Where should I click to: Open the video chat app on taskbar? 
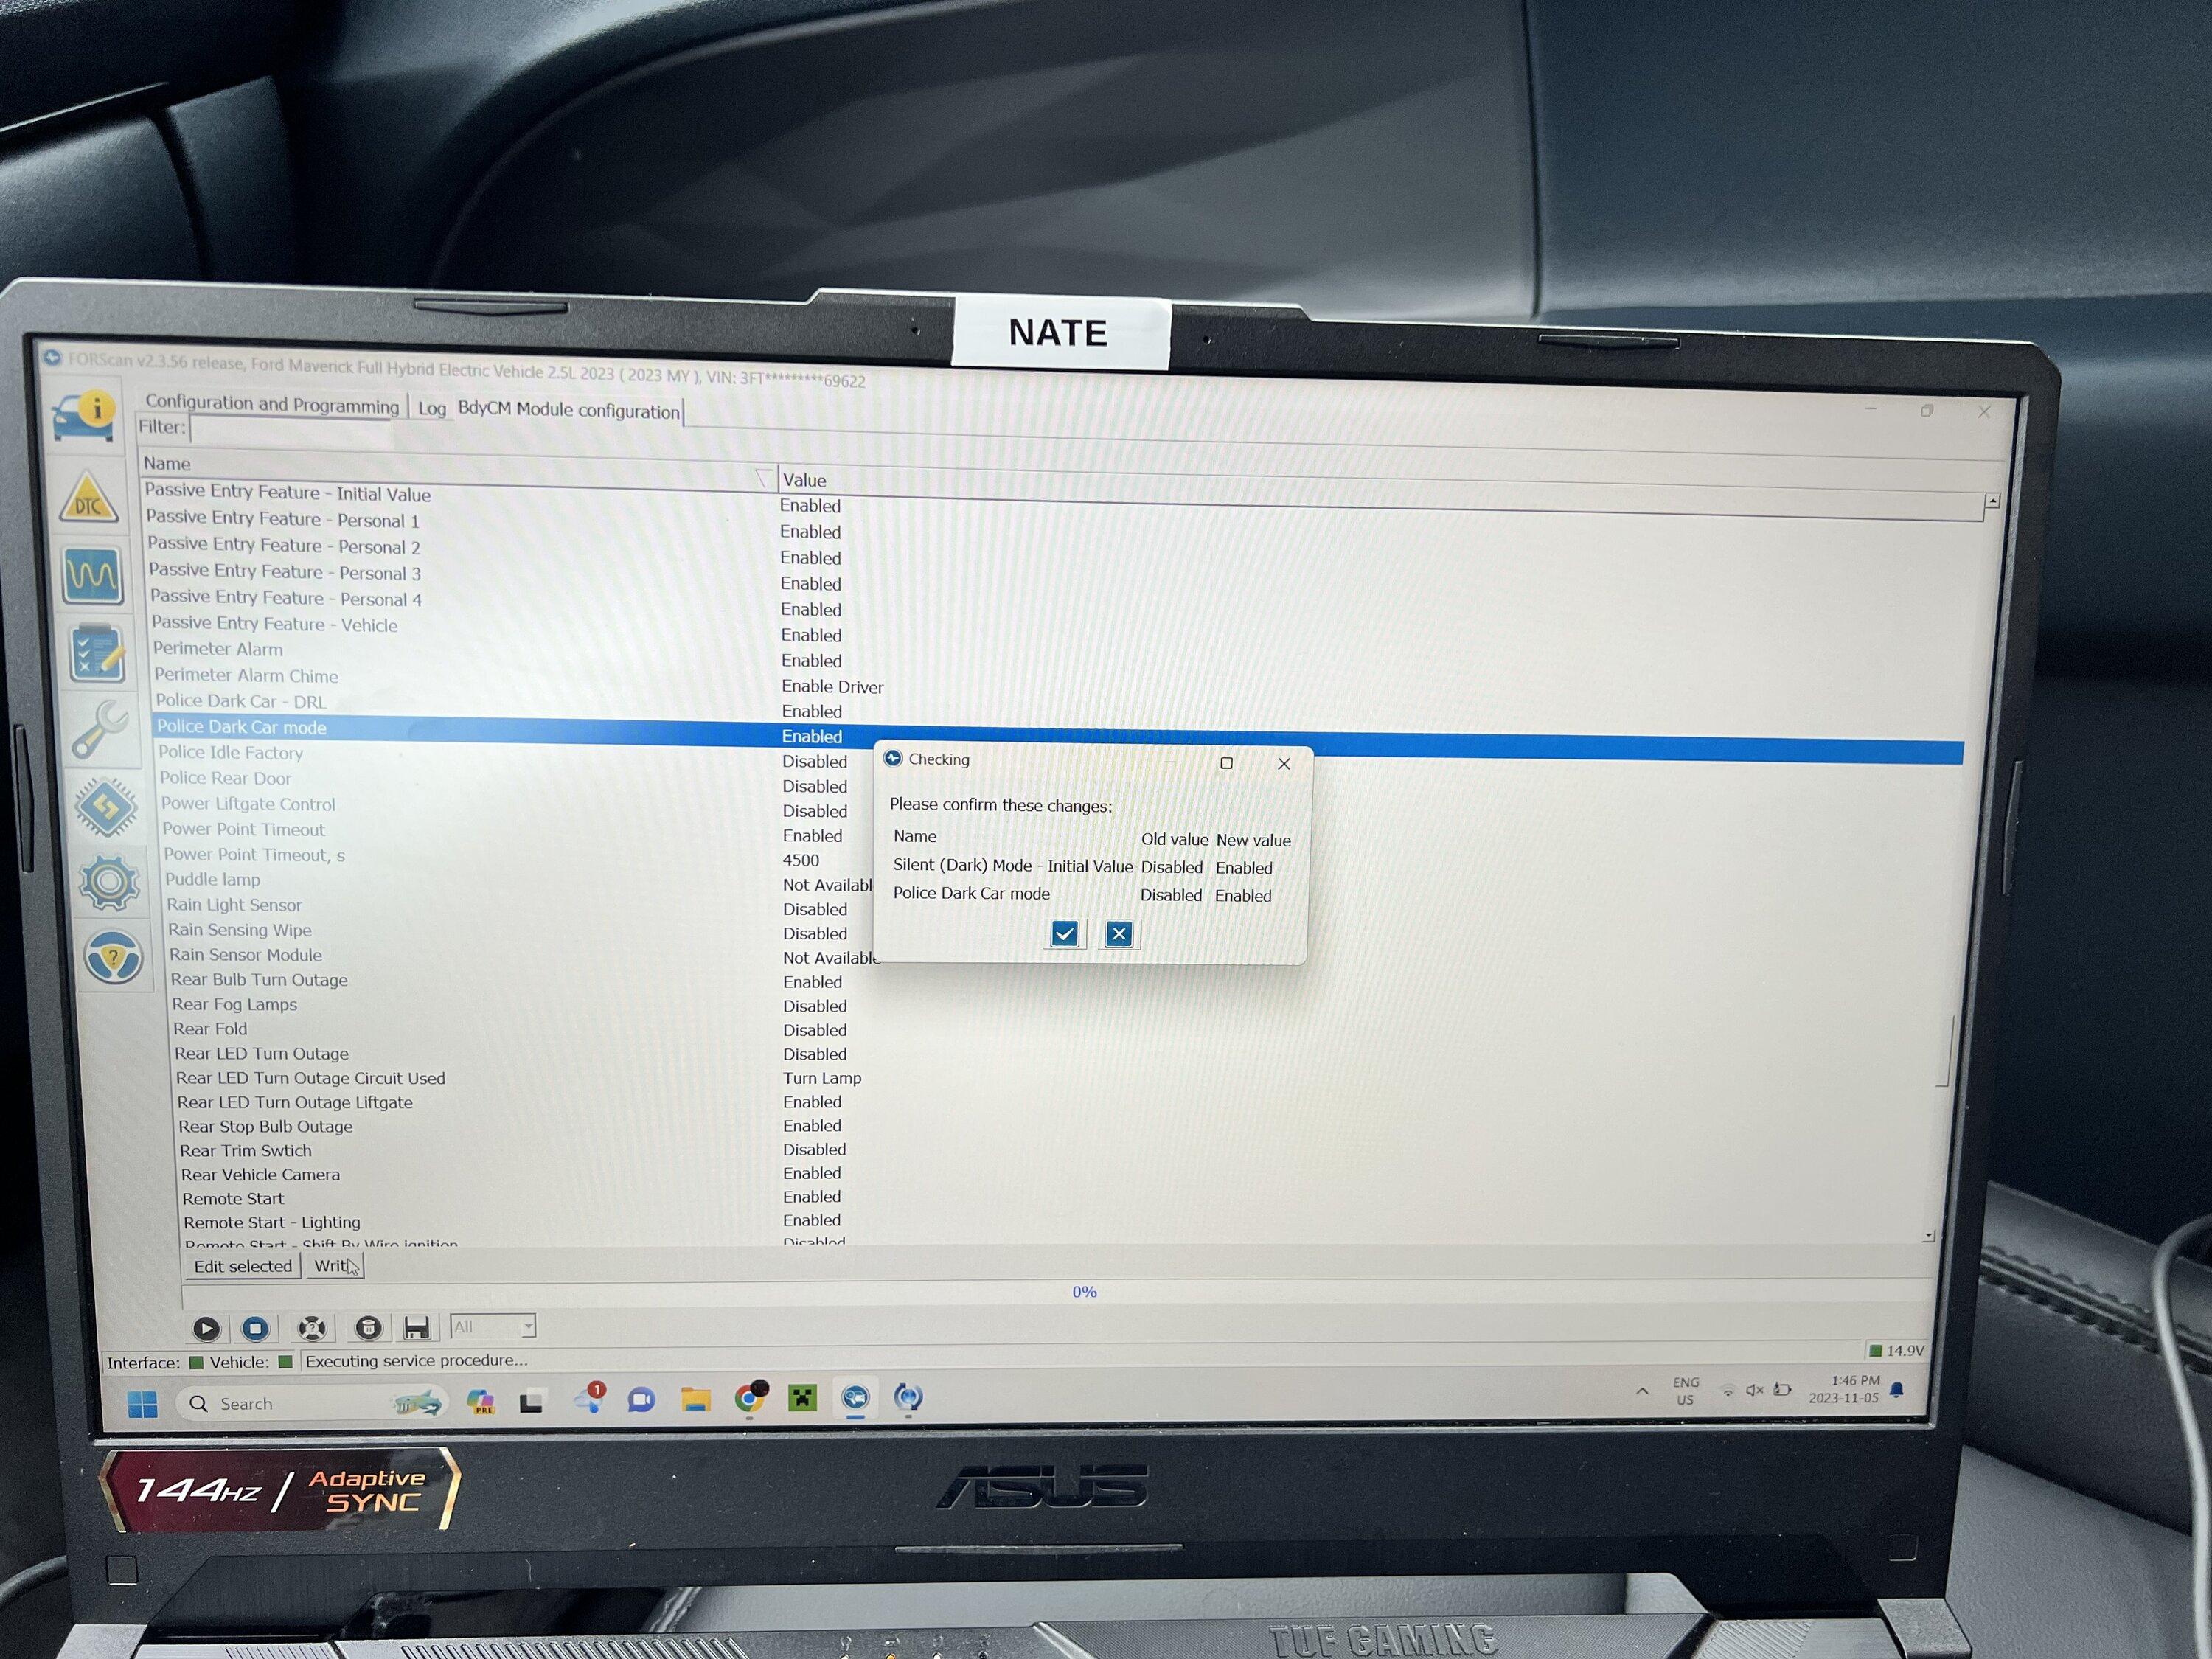click(641, 1400)
